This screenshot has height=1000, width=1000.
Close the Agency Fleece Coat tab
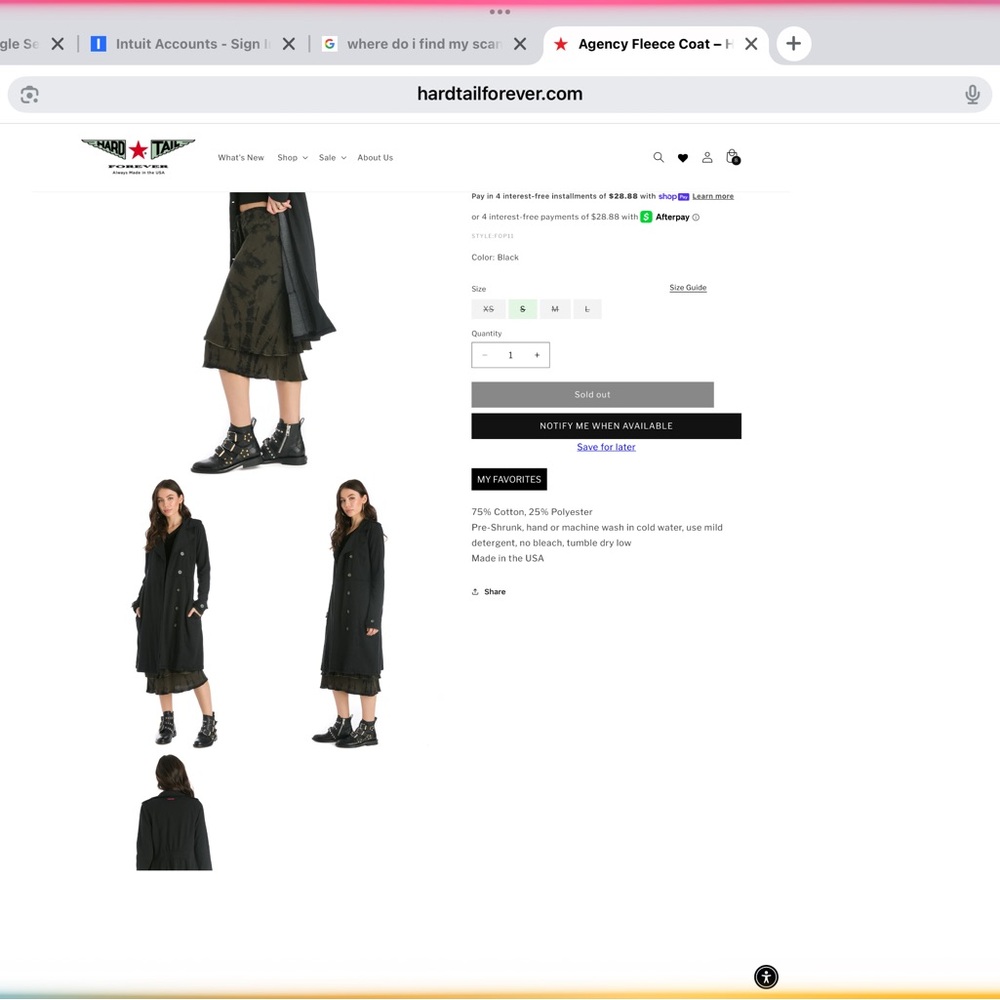(751, 43)
